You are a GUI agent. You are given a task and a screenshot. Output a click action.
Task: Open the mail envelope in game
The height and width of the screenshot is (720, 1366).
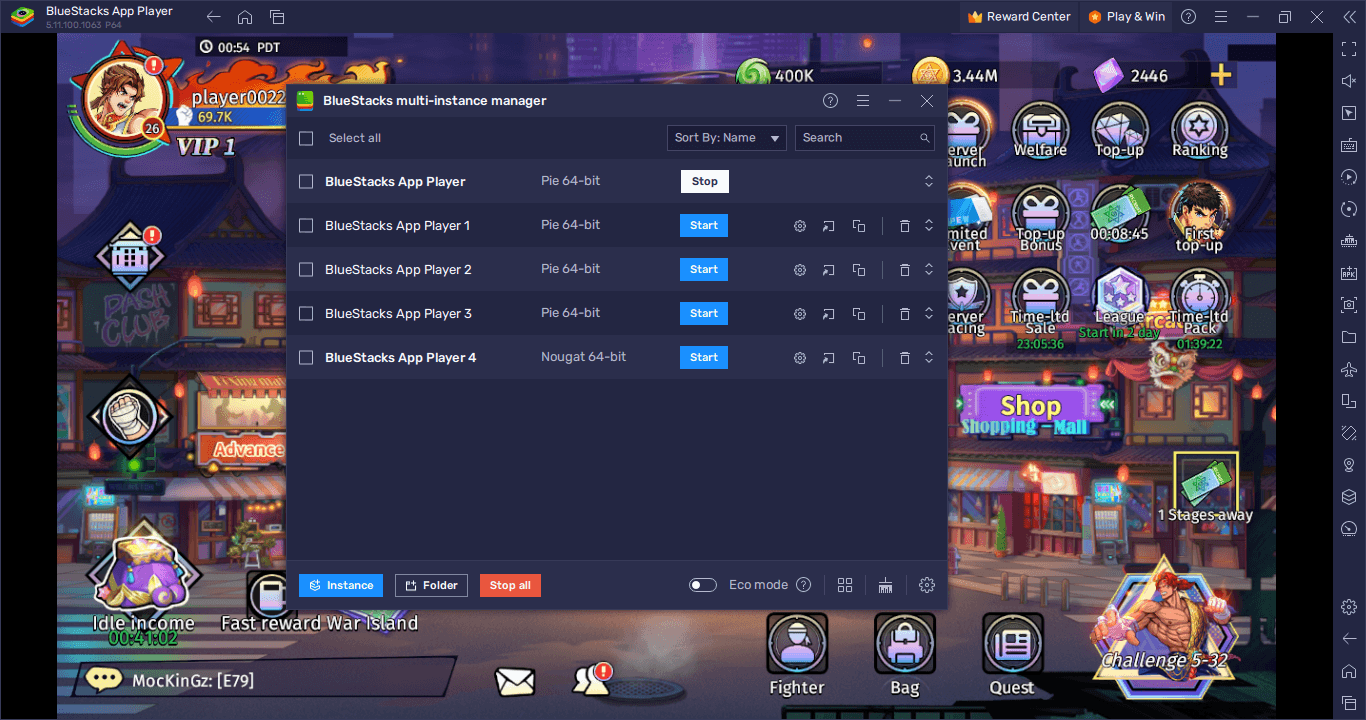pos(515,682)
